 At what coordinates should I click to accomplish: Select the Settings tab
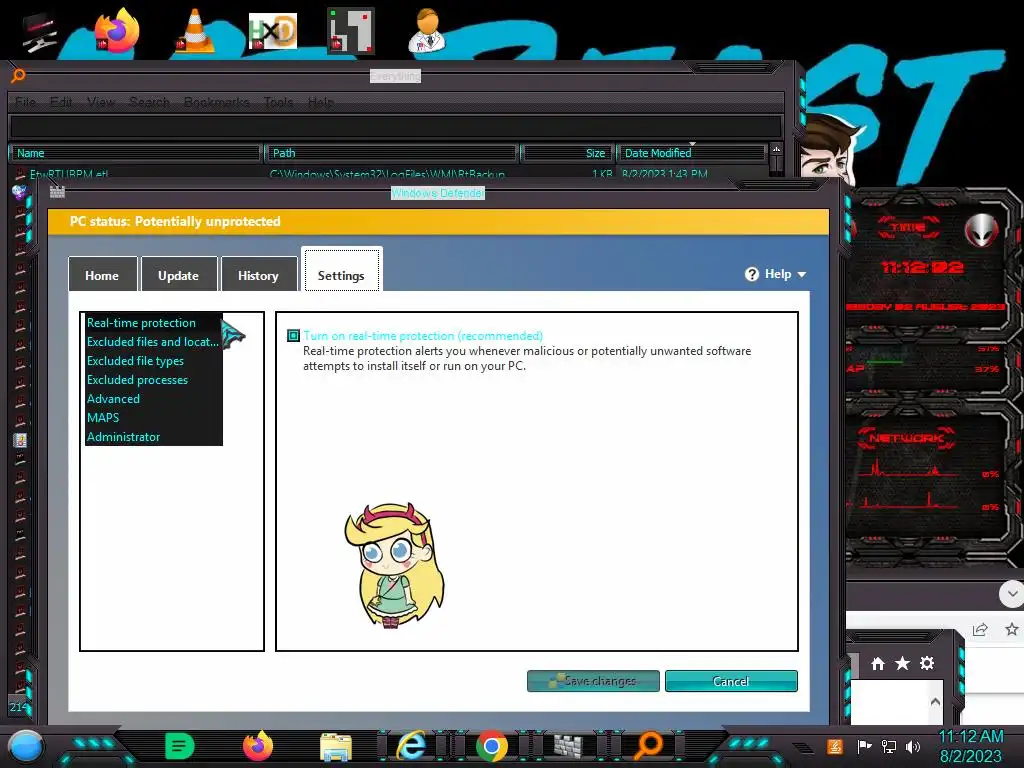[342, 270]
